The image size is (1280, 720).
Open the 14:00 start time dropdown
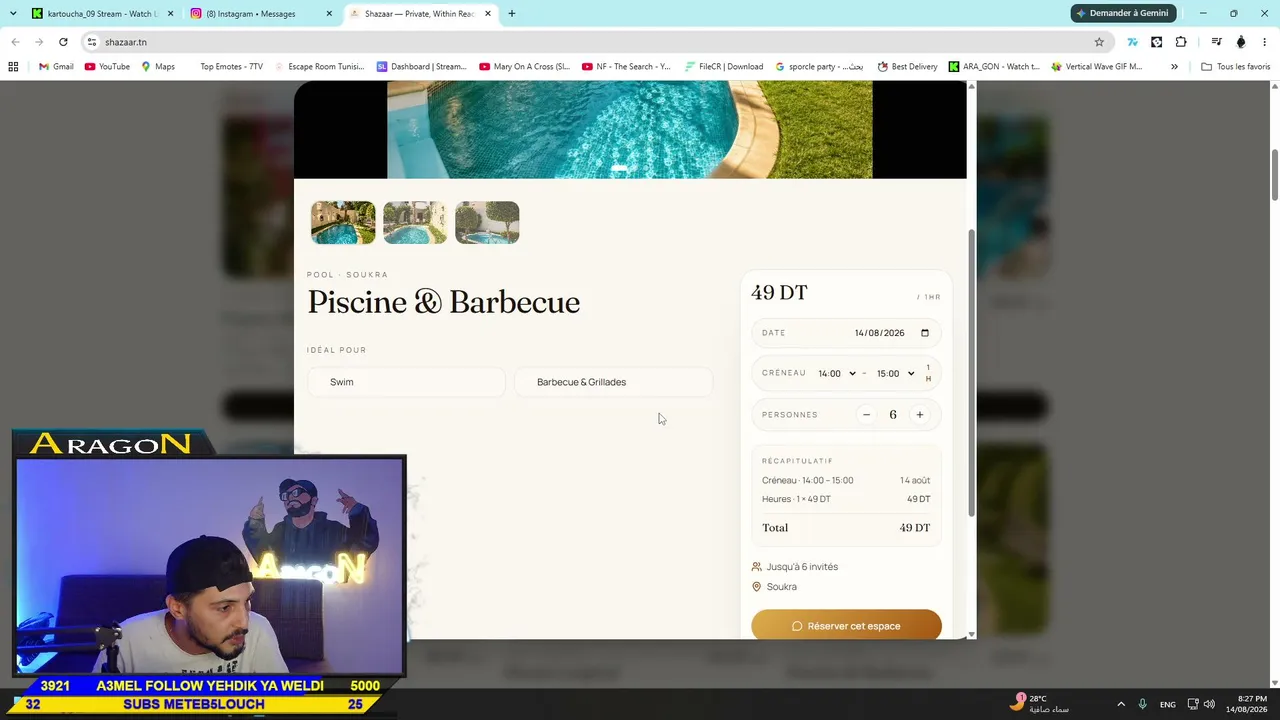tap(837, 374)
